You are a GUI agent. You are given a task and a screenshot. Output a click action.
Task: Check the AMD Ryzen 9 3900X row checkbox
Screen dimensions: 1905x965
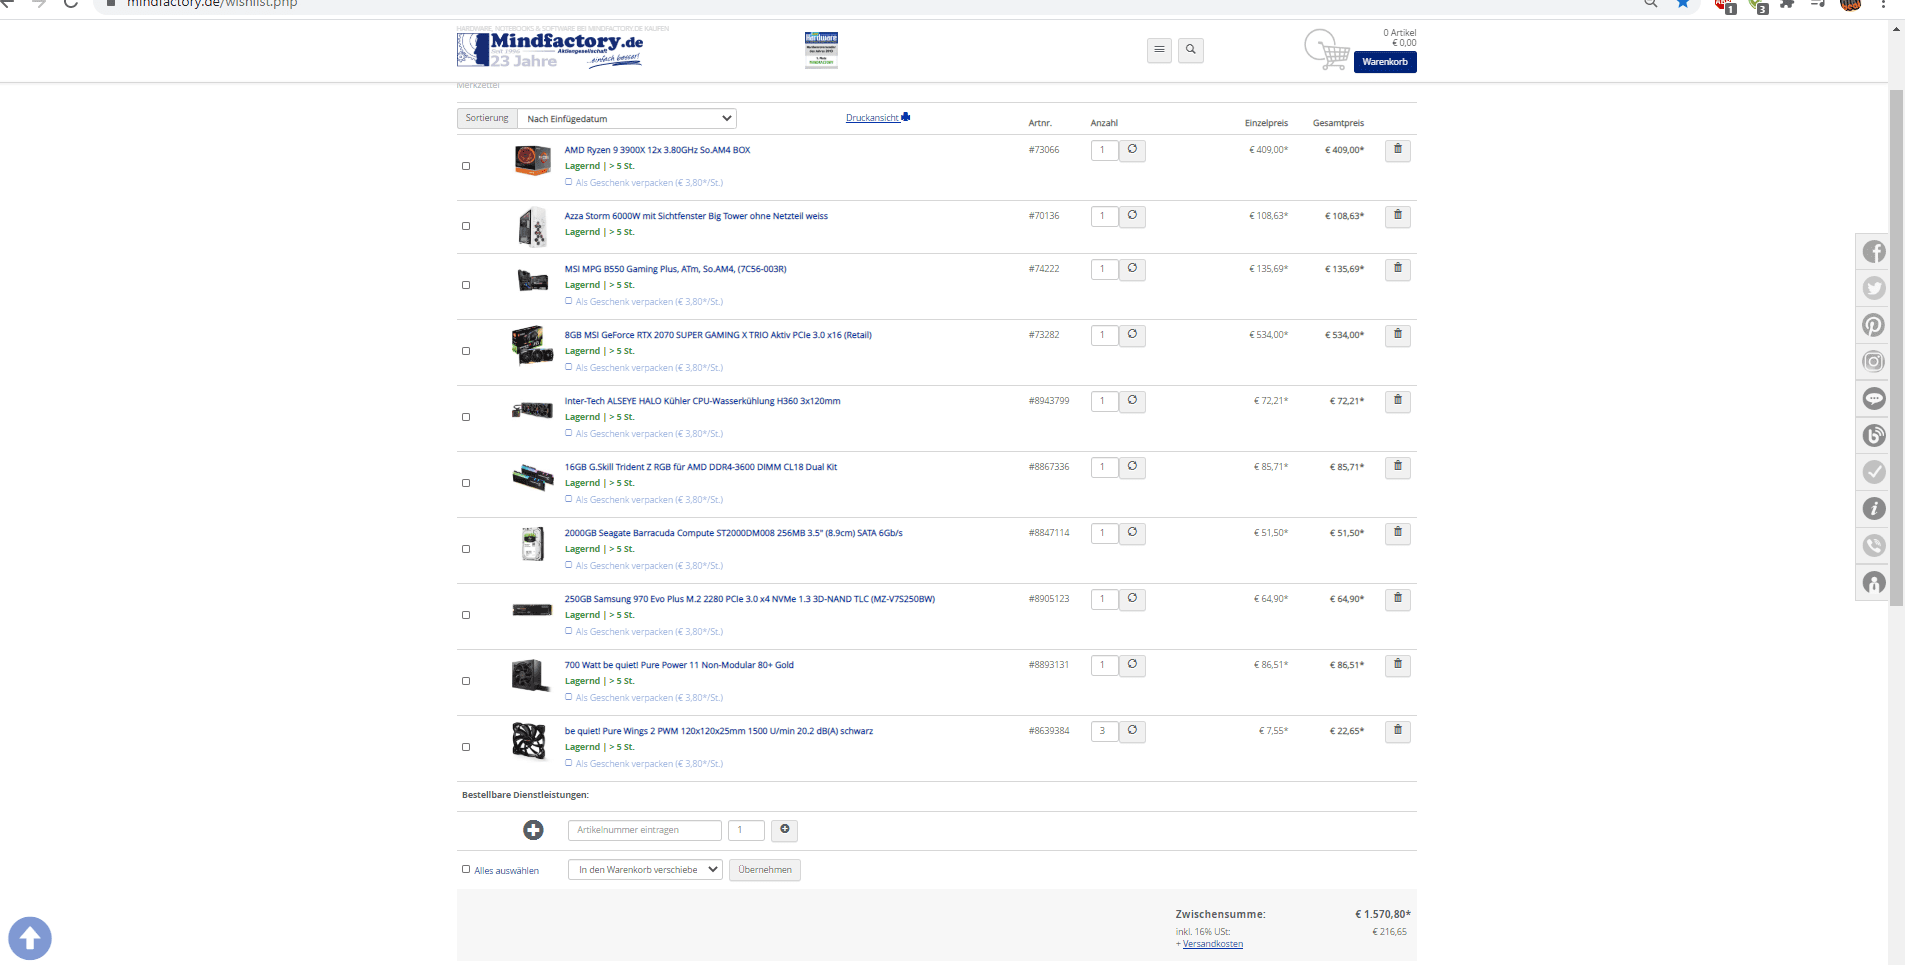point(466,166)
